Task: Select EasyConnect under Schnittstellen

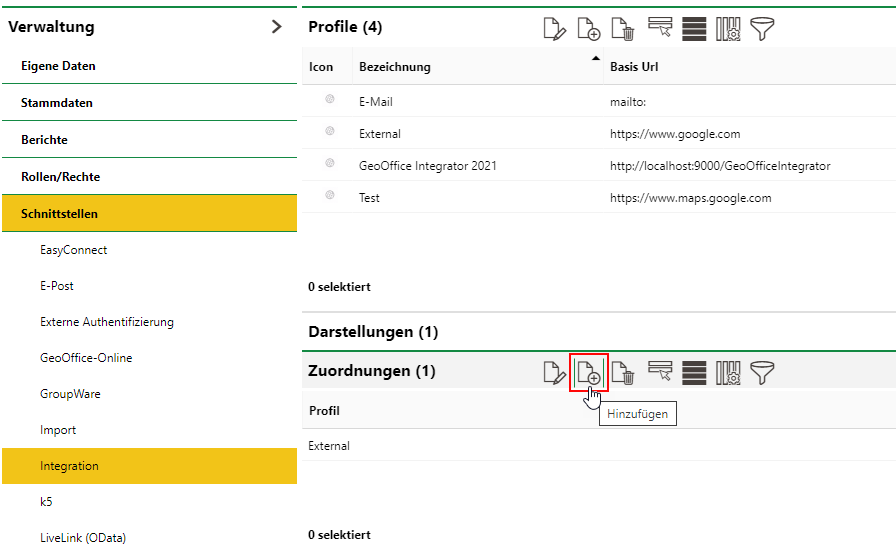Action: pos(73,250)
